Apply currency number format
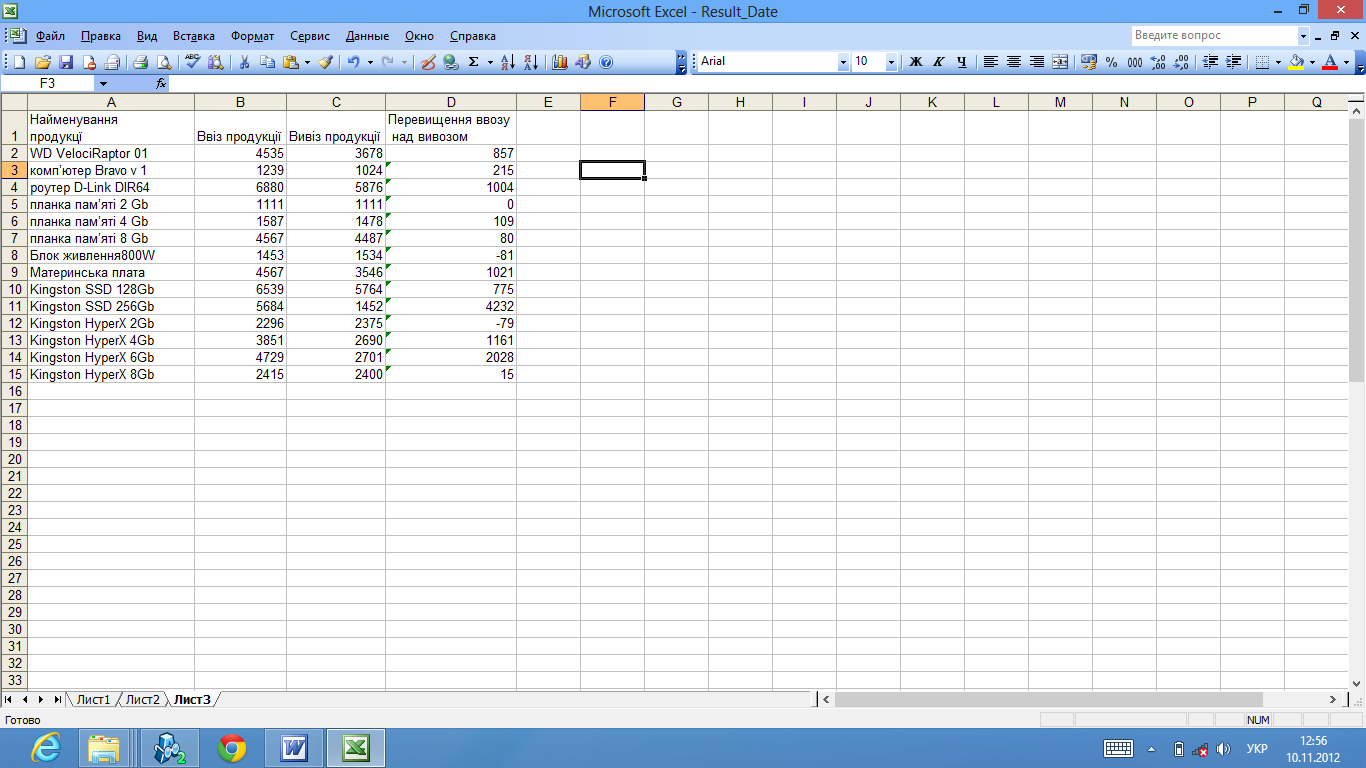This screenshot has height=768, width=1366. click(1089, 62)
